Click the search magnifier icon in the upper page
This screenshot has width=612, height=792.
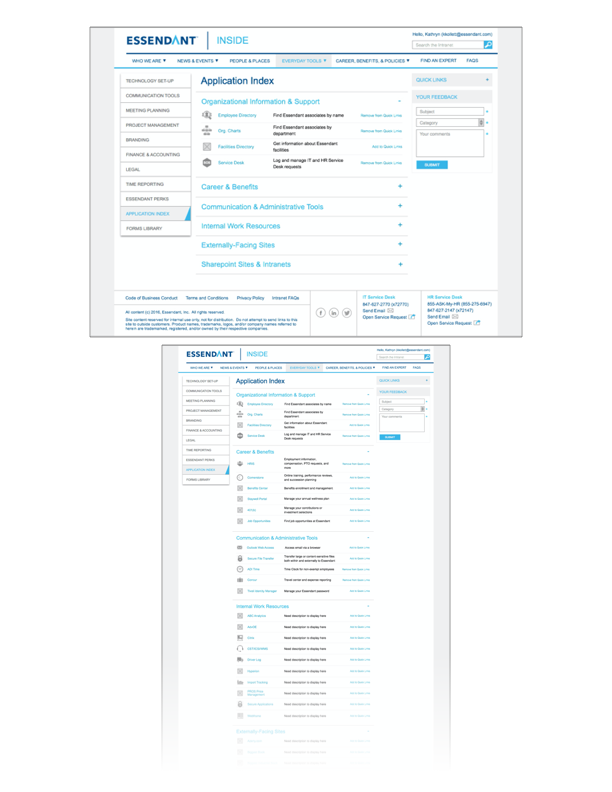pyautogui.click(x=488, y=45)
